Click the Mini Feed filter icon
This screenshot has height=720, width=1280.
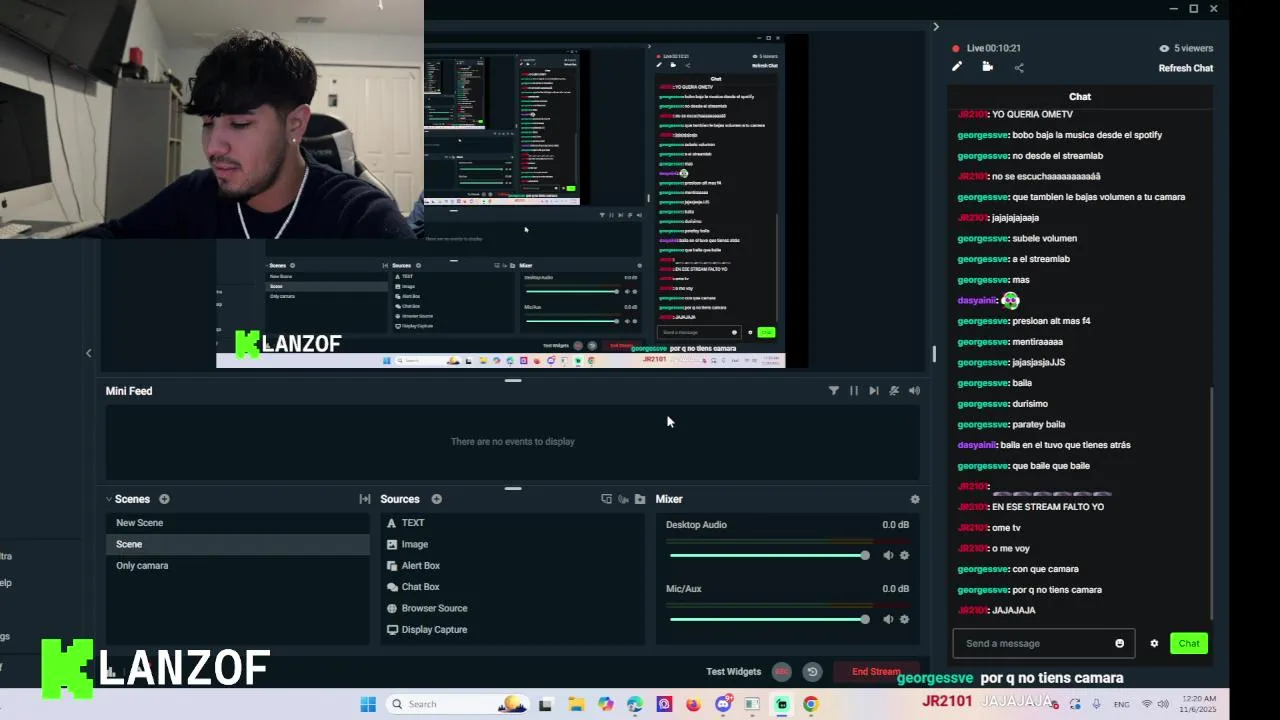pyautogui.click(x=834, y=391)
